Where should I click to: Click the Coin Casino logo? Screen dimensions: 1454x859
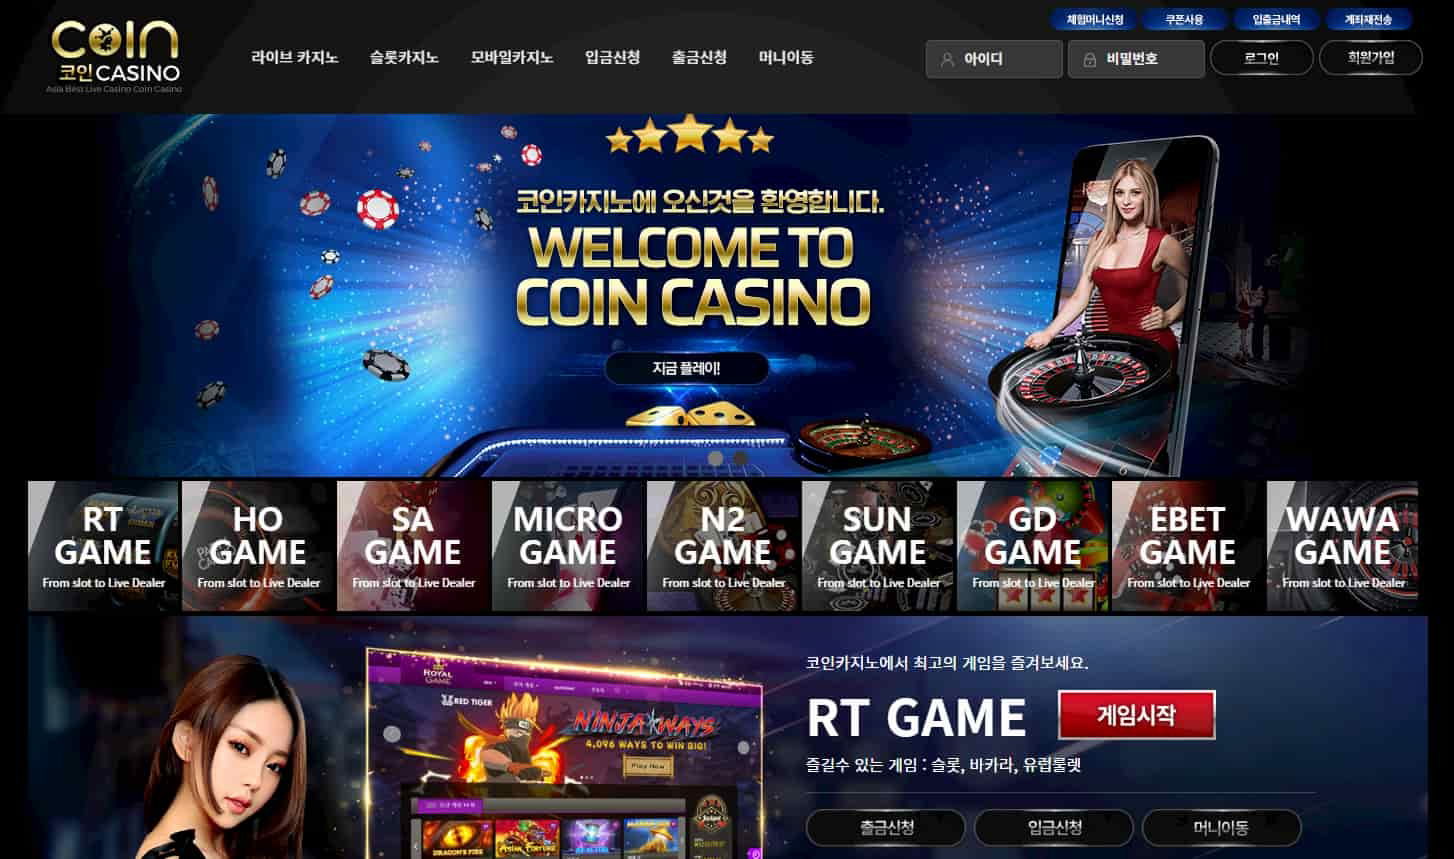(x=115, y=55)
